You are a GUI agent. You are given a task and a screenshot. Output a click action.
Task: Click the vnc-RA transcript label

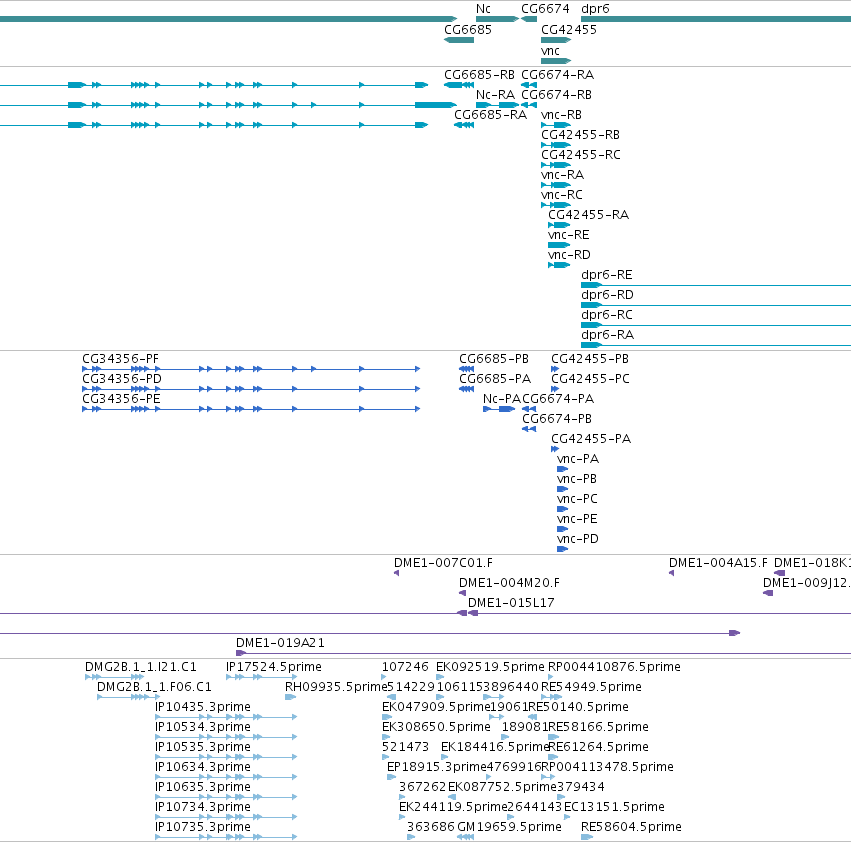point(562,175)
